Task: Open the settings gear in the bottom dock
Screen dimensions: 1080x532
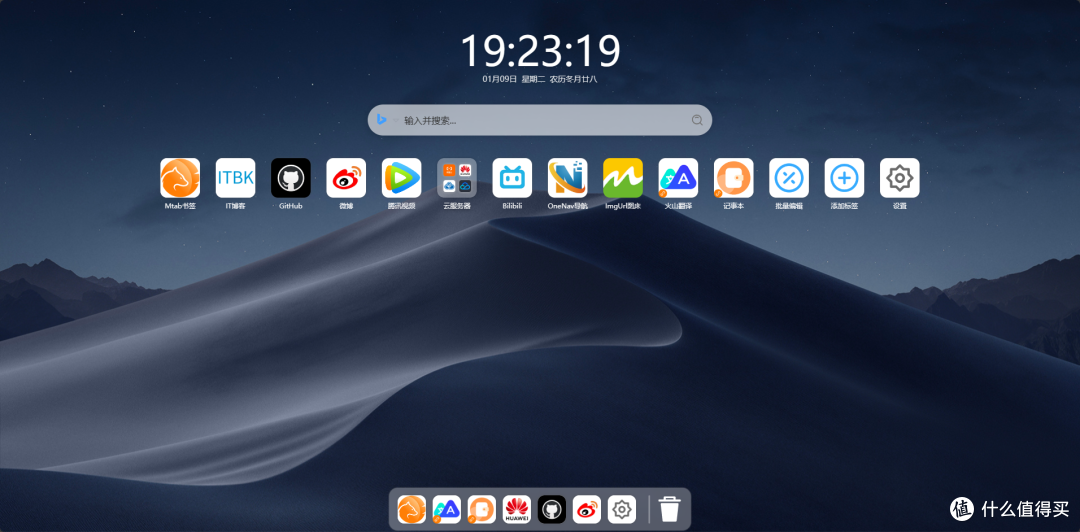Action: tap(622, 509)
